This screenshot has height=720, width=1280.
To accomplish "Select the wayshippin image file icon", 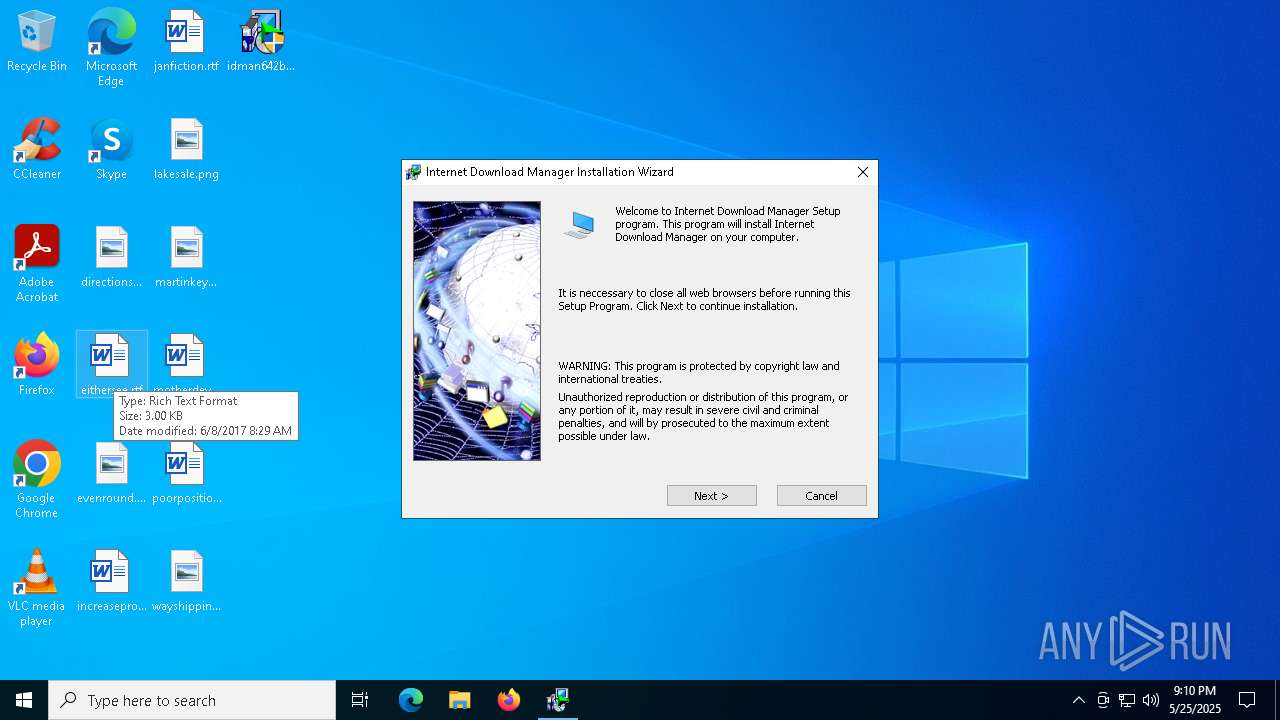I will pos(186,582).
